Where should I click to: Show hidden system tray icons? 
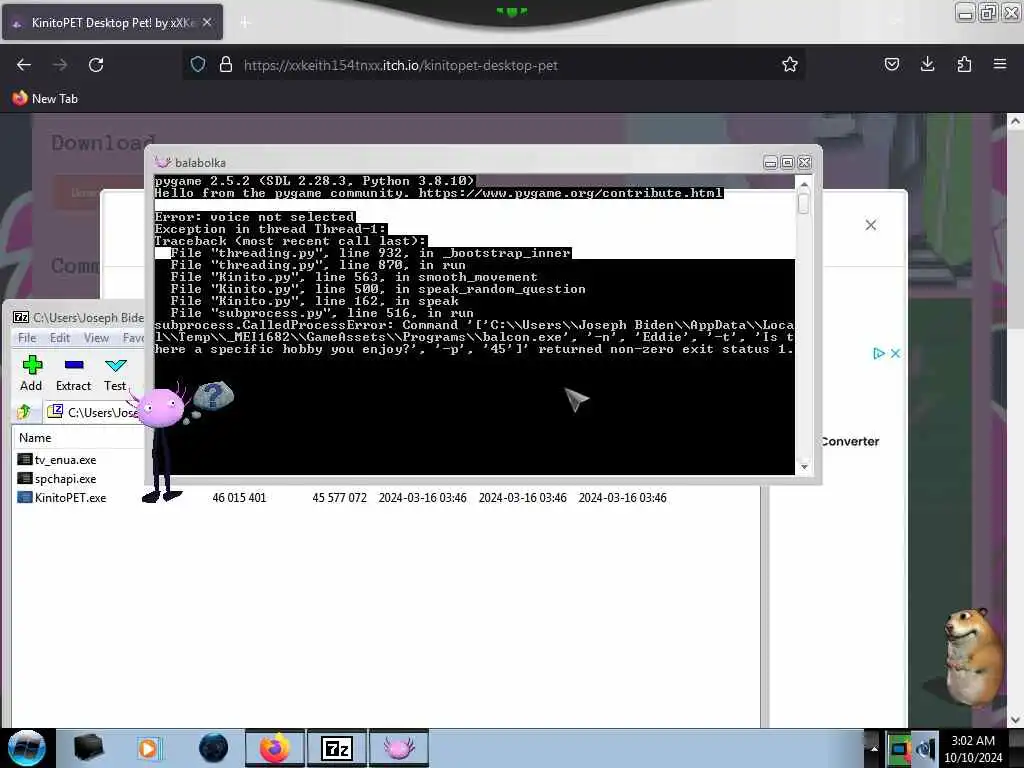pyautogui.click(x=874, y=748)
